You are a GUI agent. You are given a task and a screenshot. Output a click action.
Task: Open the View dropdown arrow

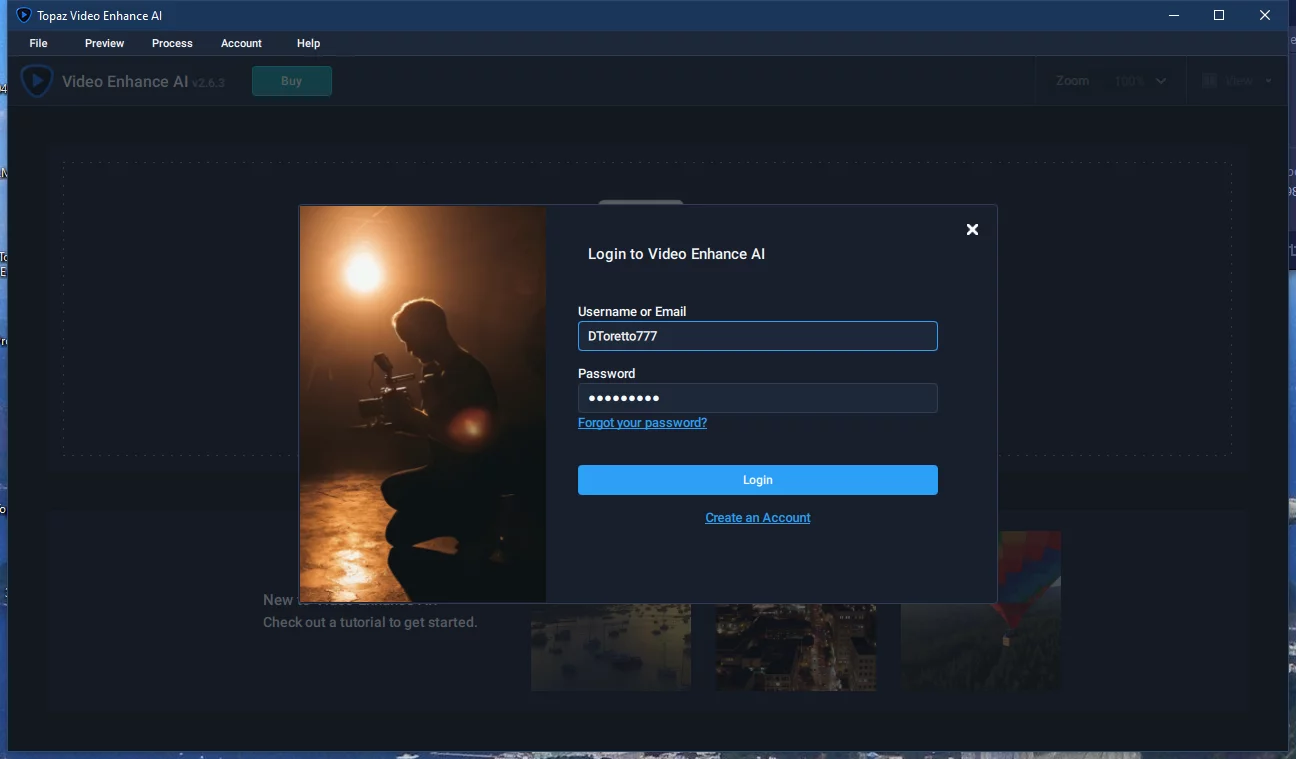click(1269, 81)
